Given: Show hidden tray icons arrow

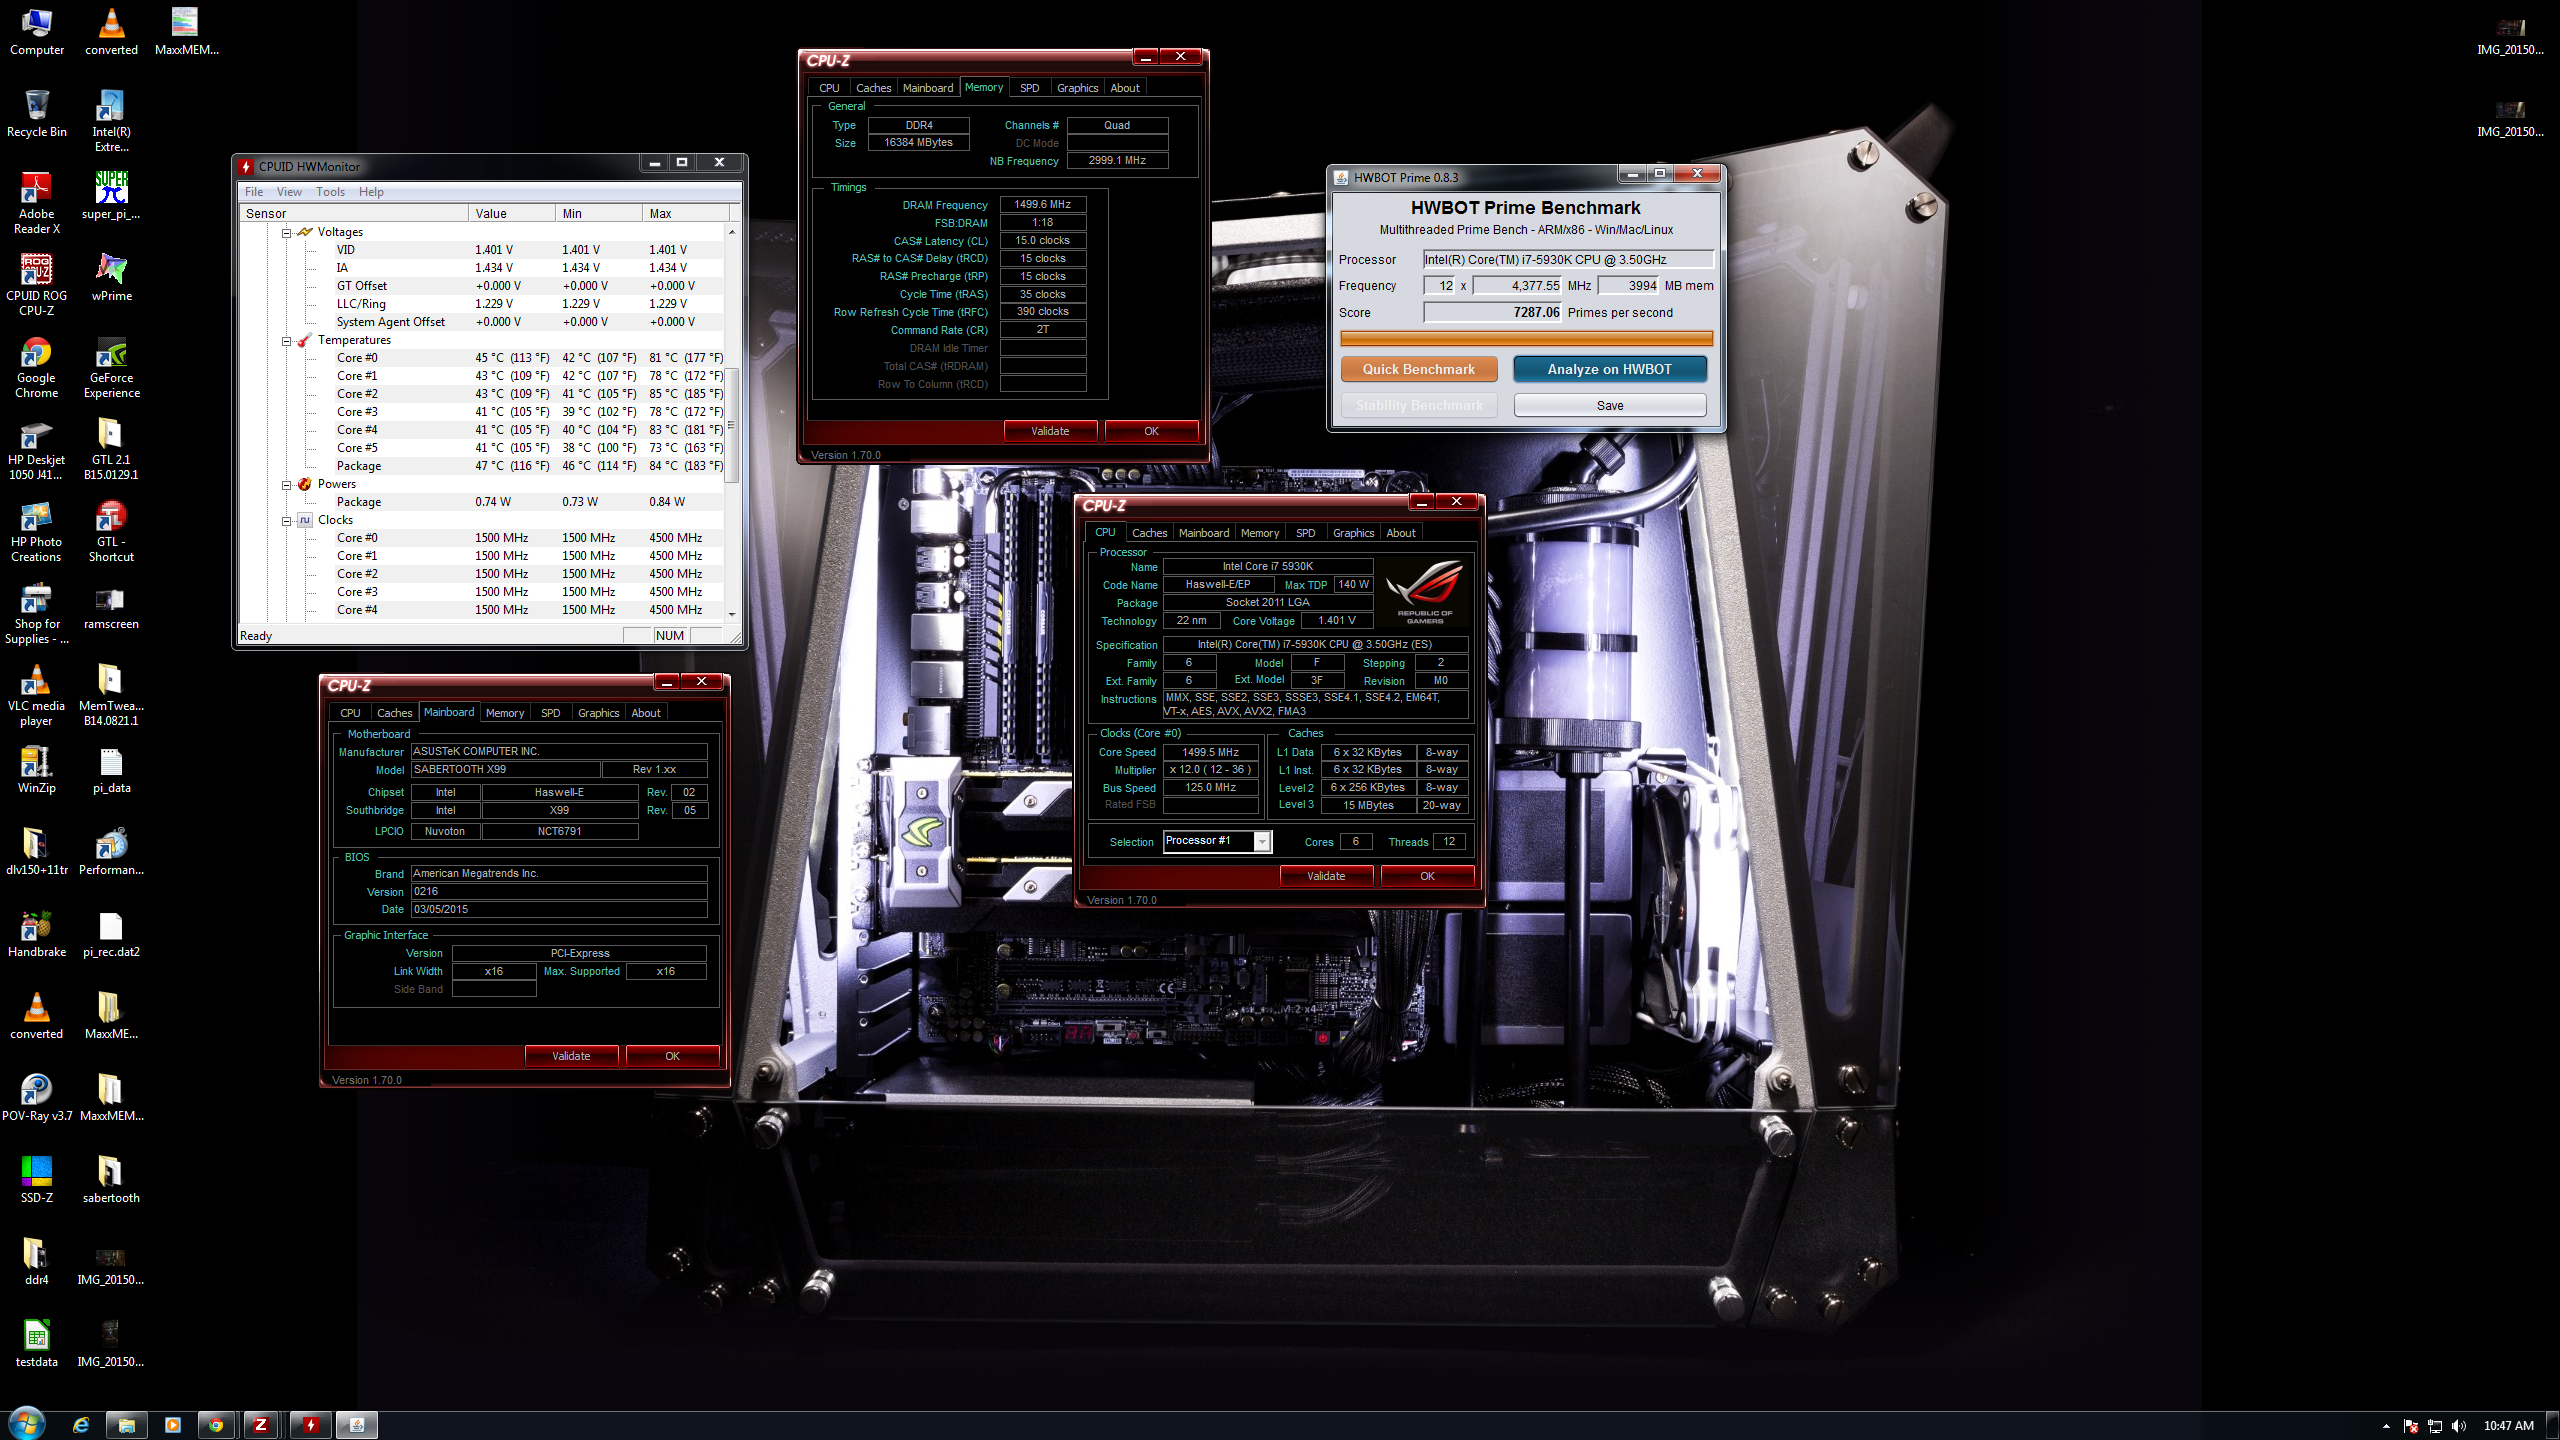Looking at the screenshot, I should [x=2386, y=1426].
